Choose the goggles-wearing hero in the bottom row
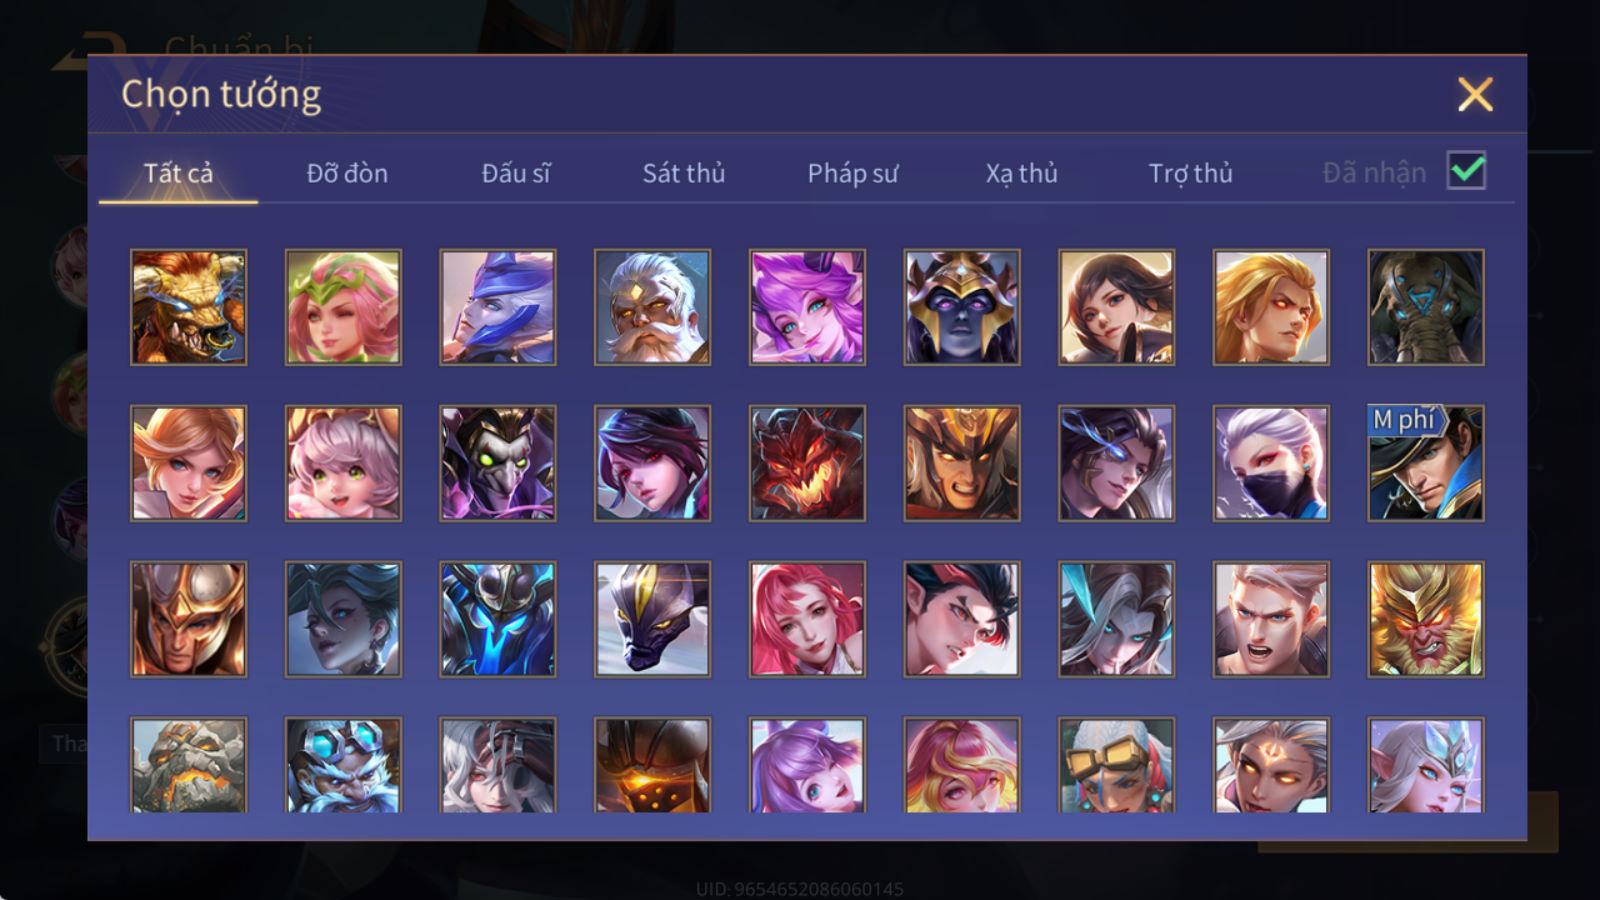Image resolution: width=1600 pixels, height=900 pixels. tap(1116, 765)
